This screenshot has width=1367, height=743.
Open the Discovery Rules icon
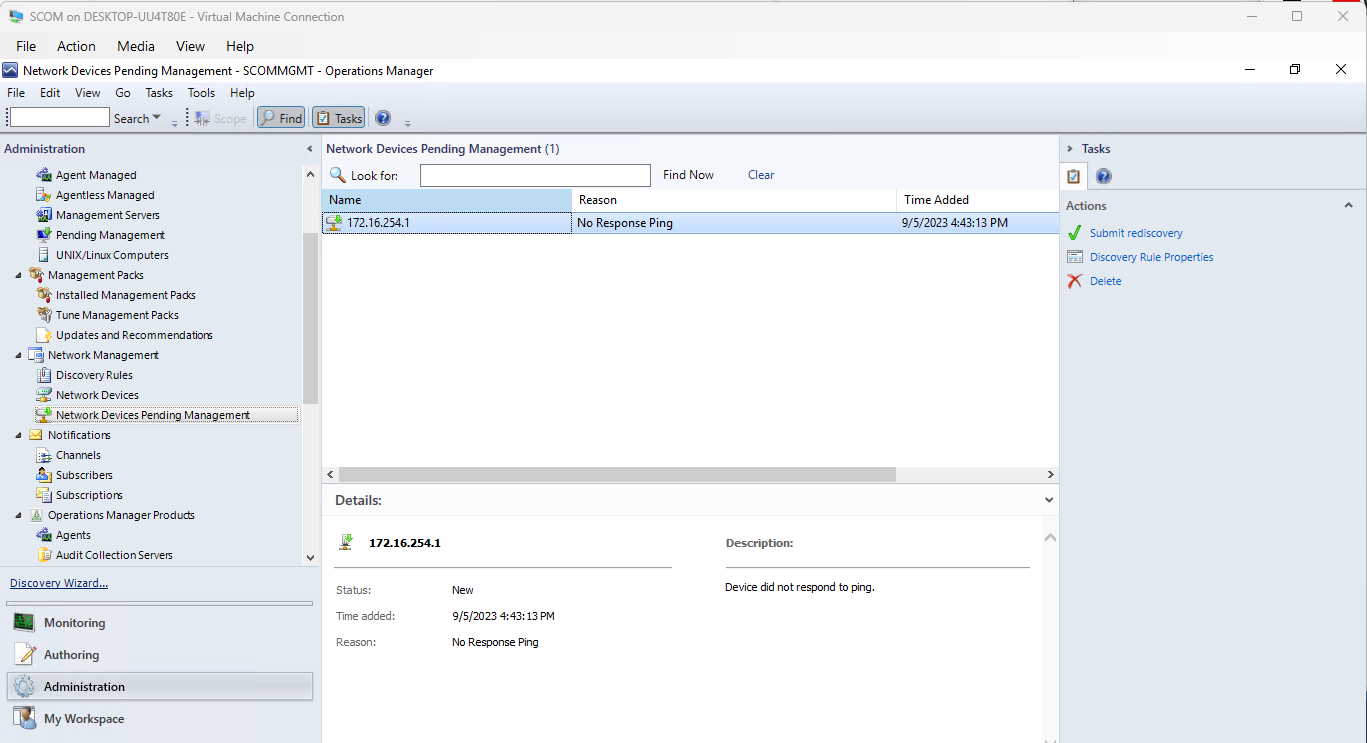(43, 375)
